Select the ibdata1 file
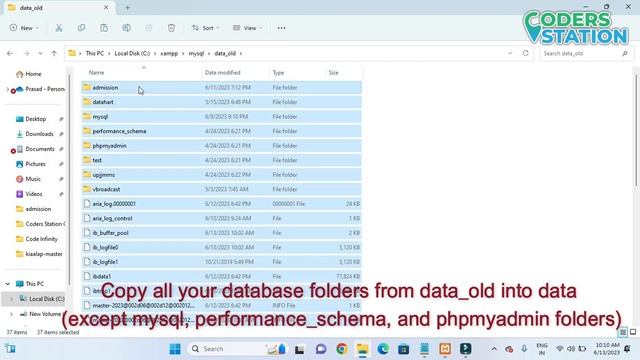The image size is (640, 360). [x=221, y=276]
